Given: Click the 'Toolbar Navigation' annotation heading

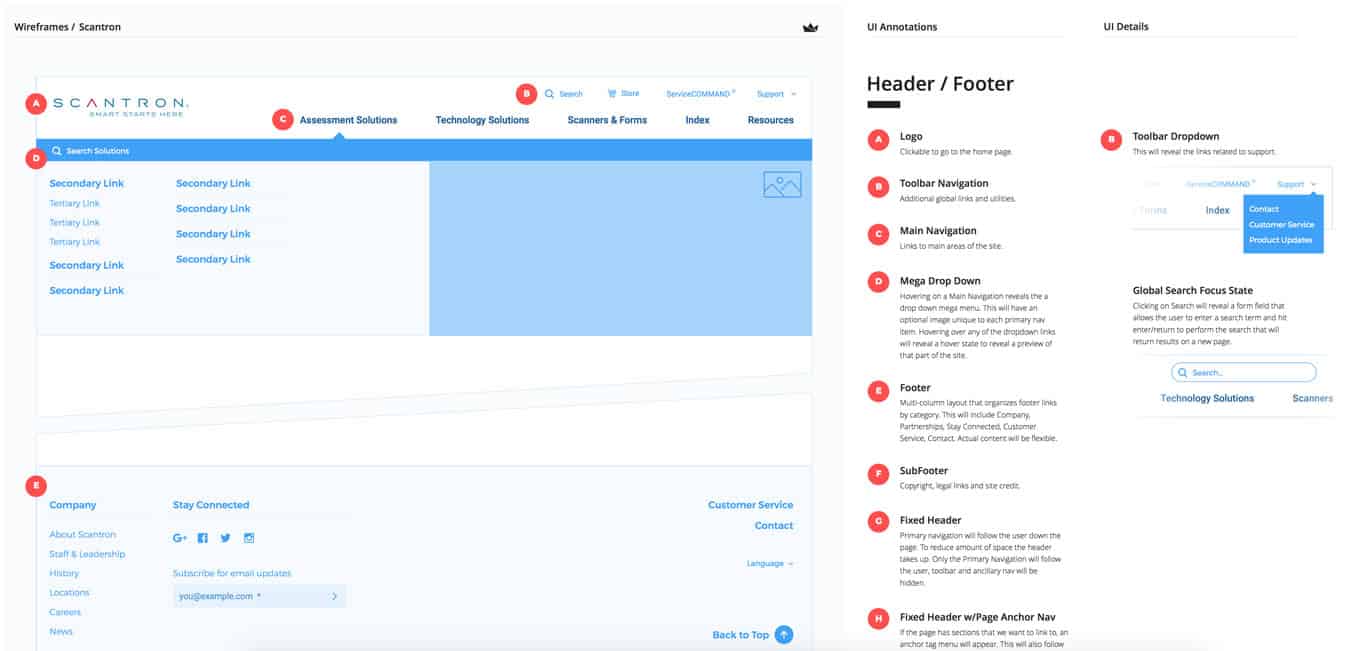Looking at the screenshot, I should pos(944,183).
